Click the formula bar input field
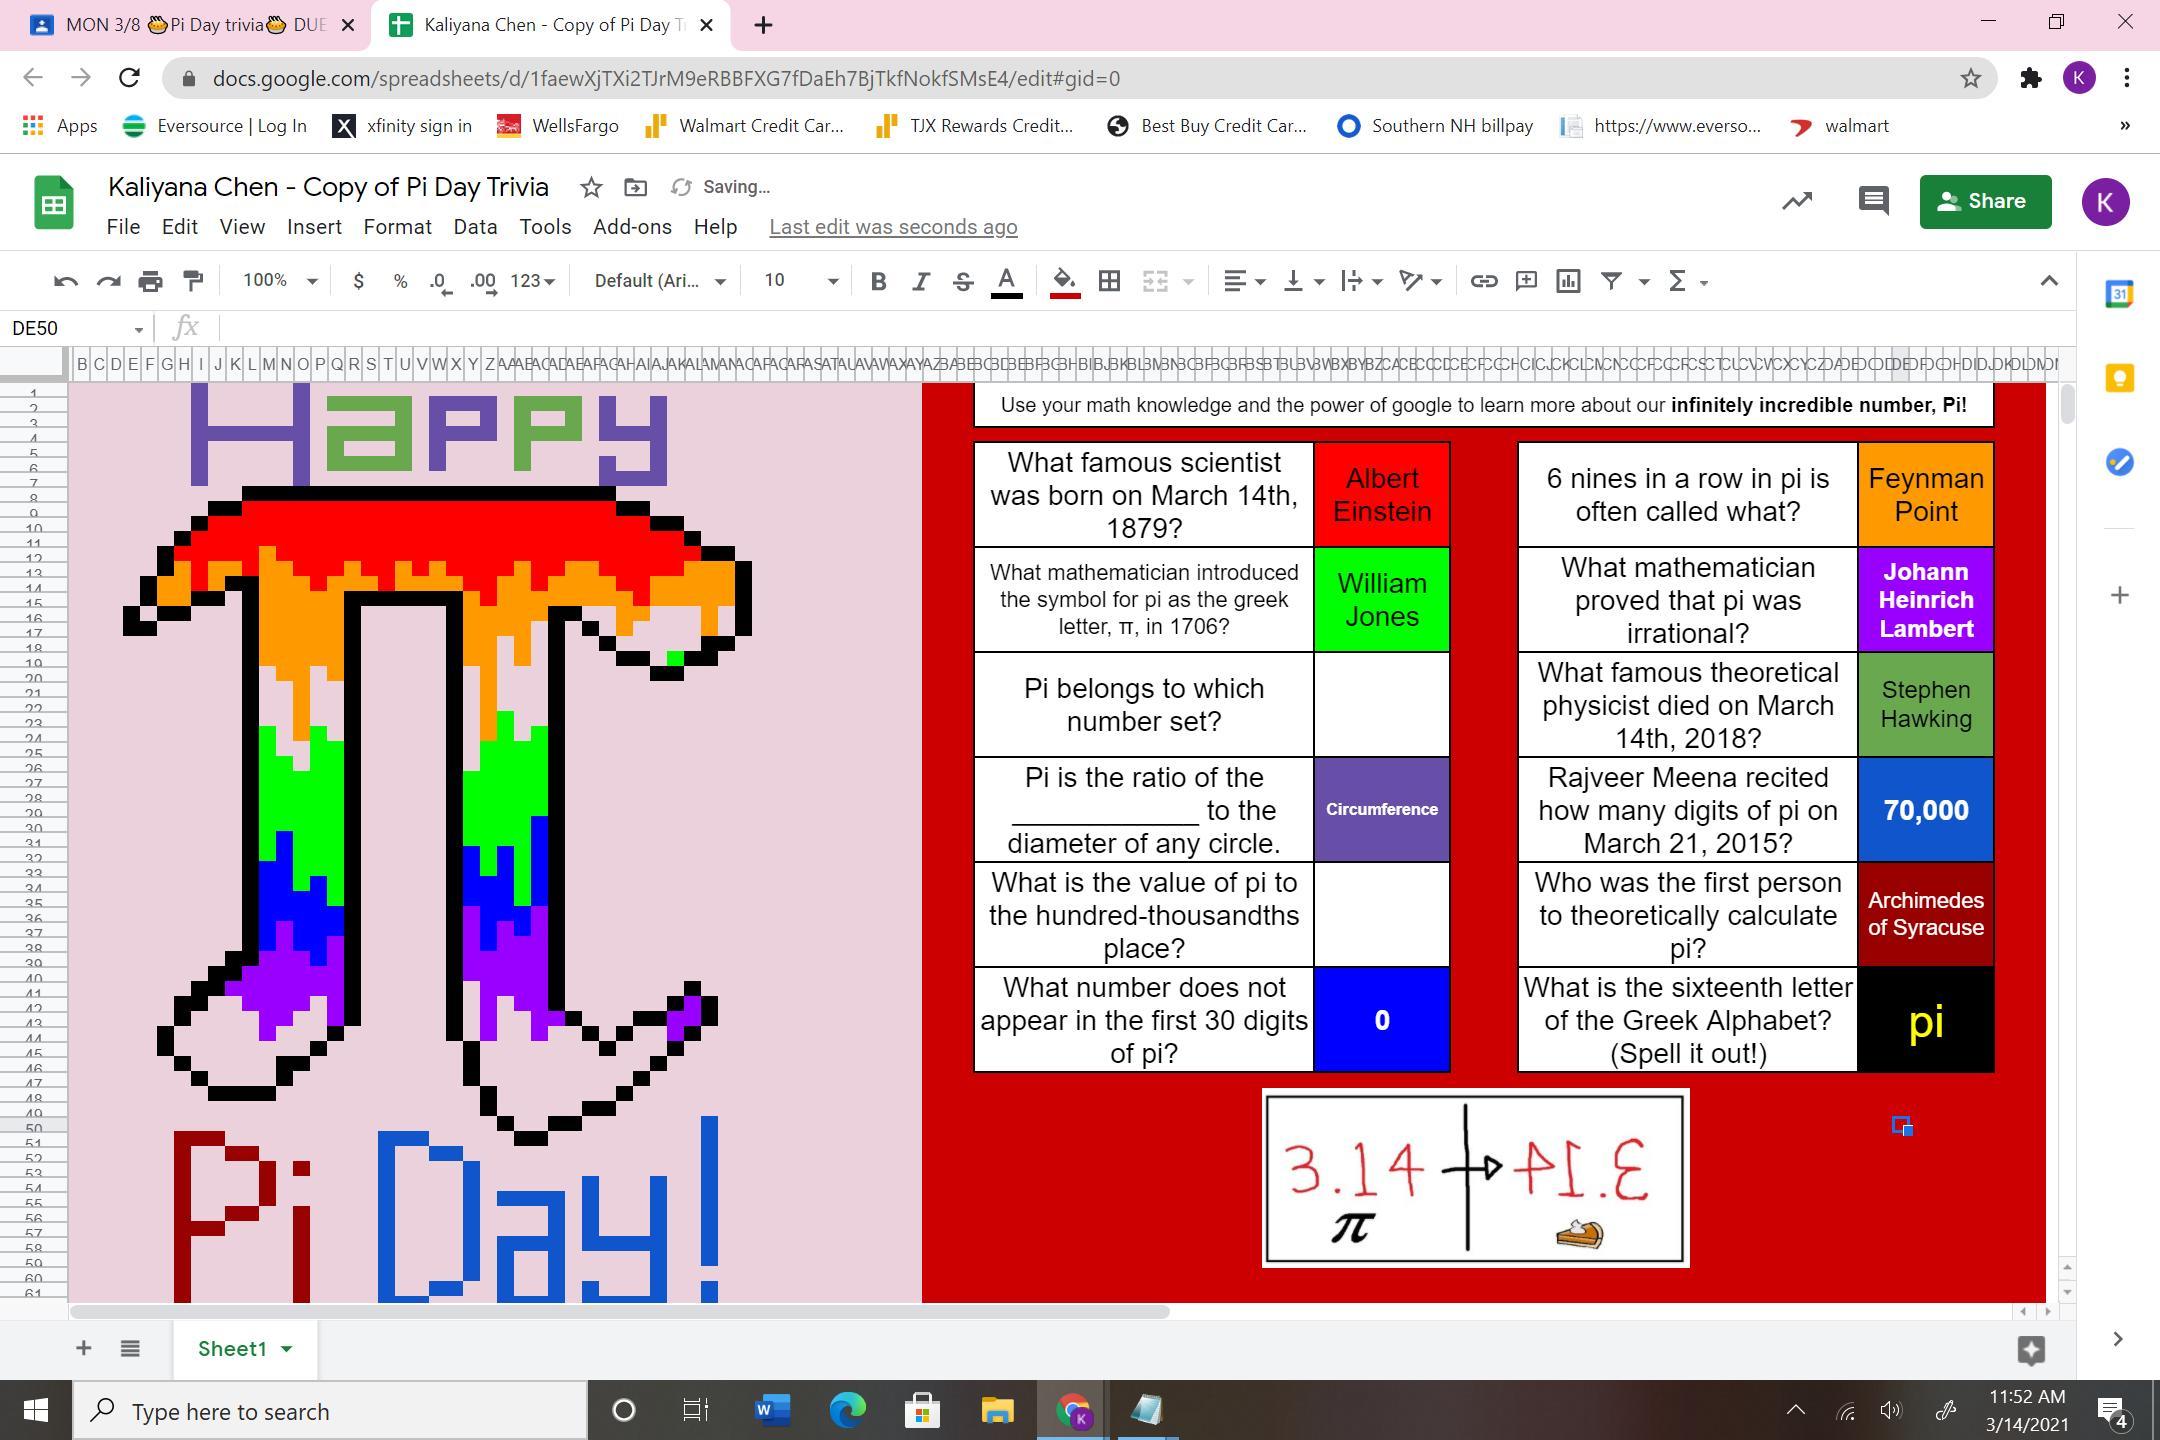Image resolution: width=2160 pixels, height=1440 pixels. (x=1100, y=328)
